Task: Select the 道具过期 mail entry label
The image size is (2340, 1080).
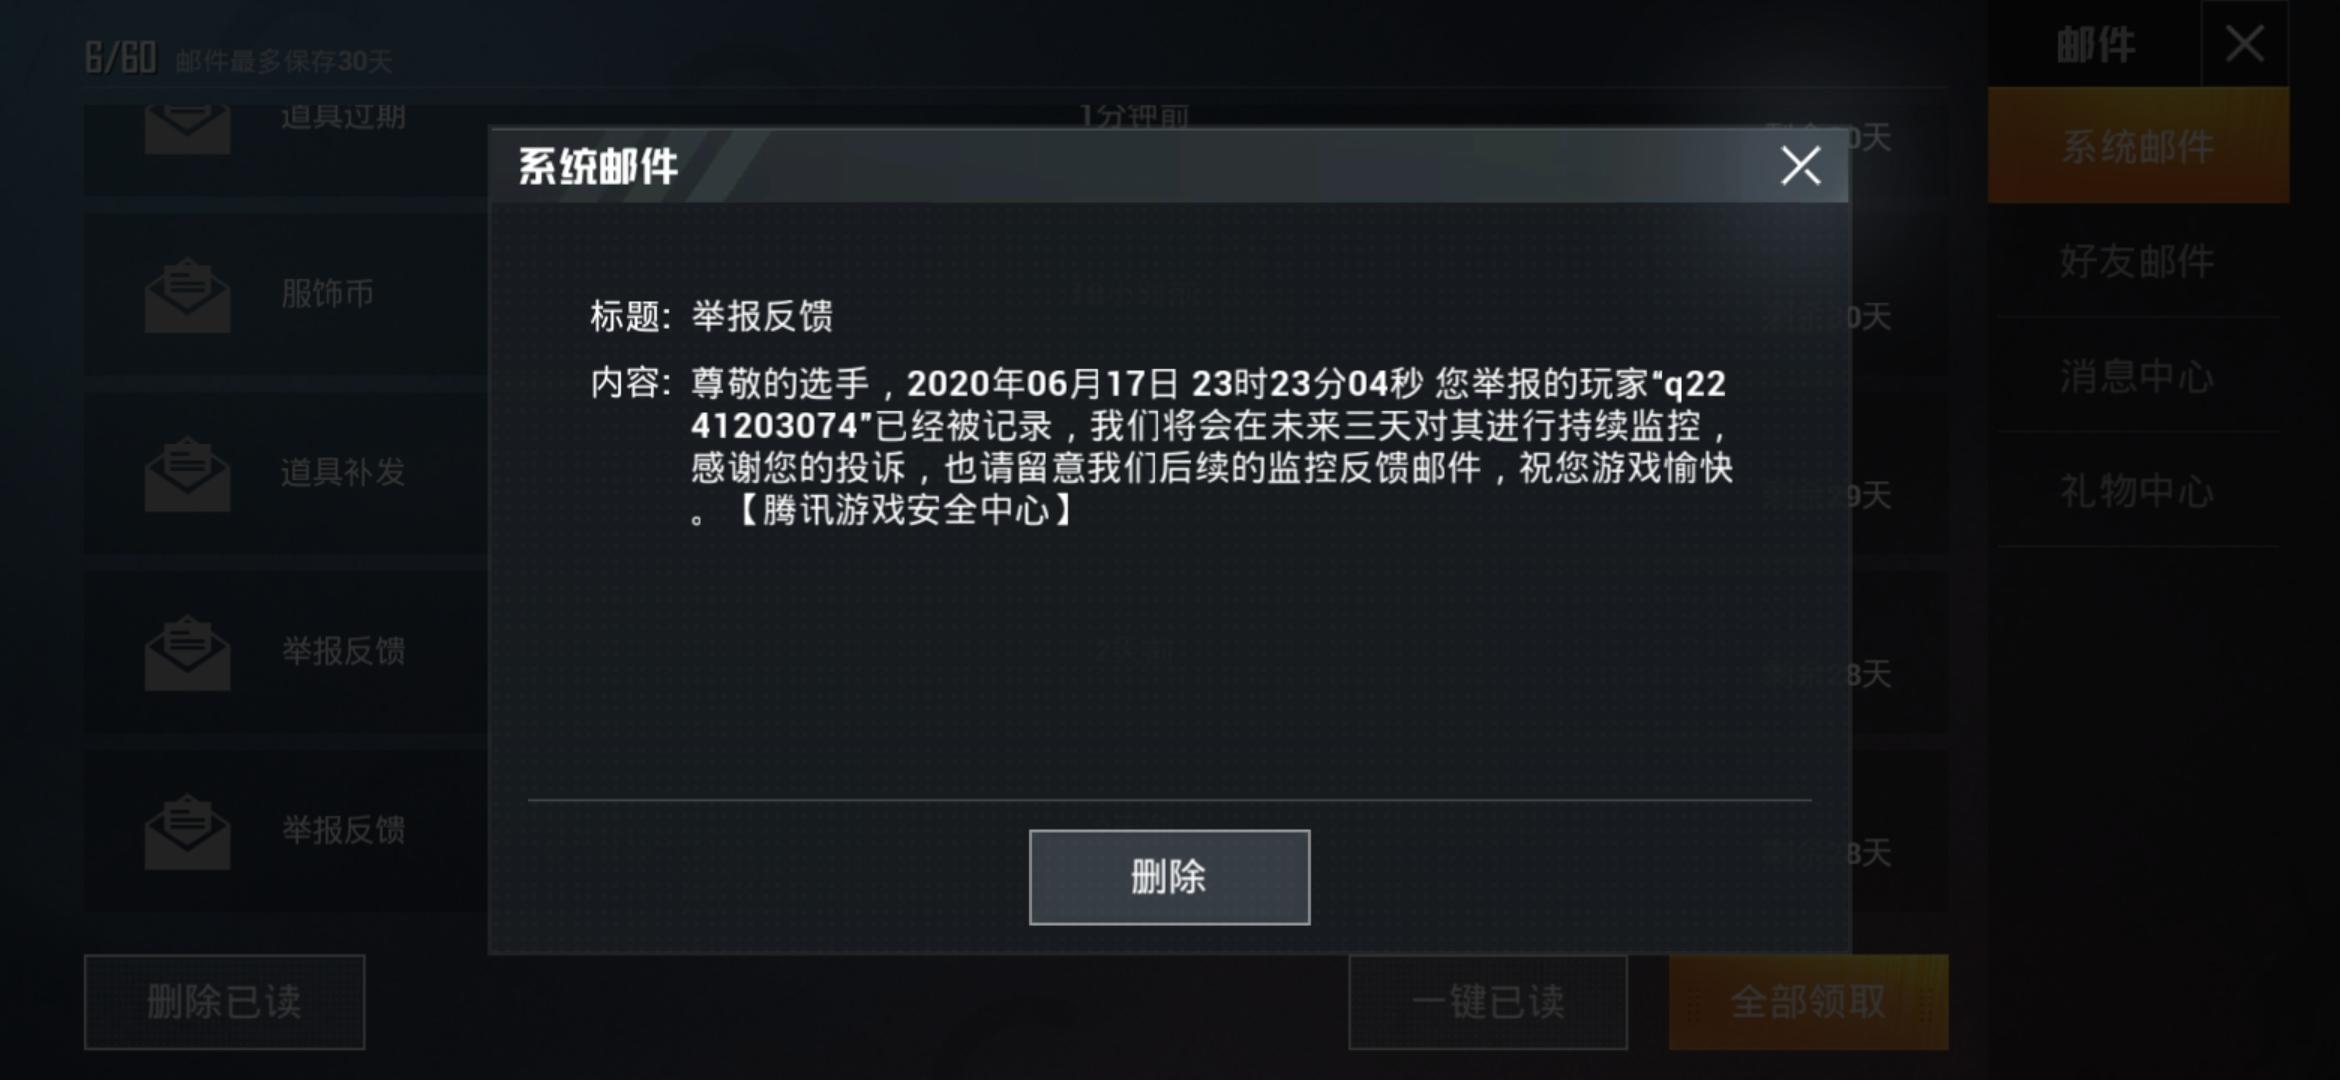Action: (343, 117)
